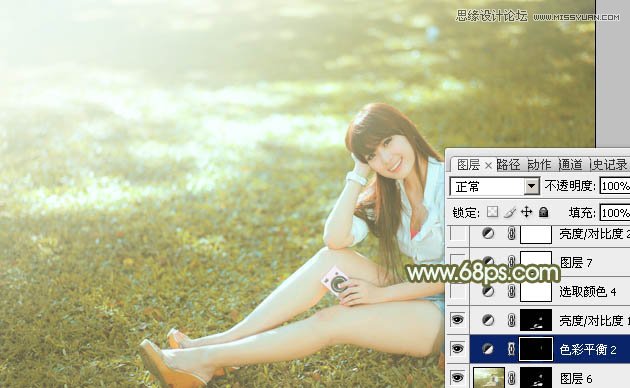Select the 图层 7 mask thumbnail
The height and width of the screenshot is (388, 630).
click(536, 261)
